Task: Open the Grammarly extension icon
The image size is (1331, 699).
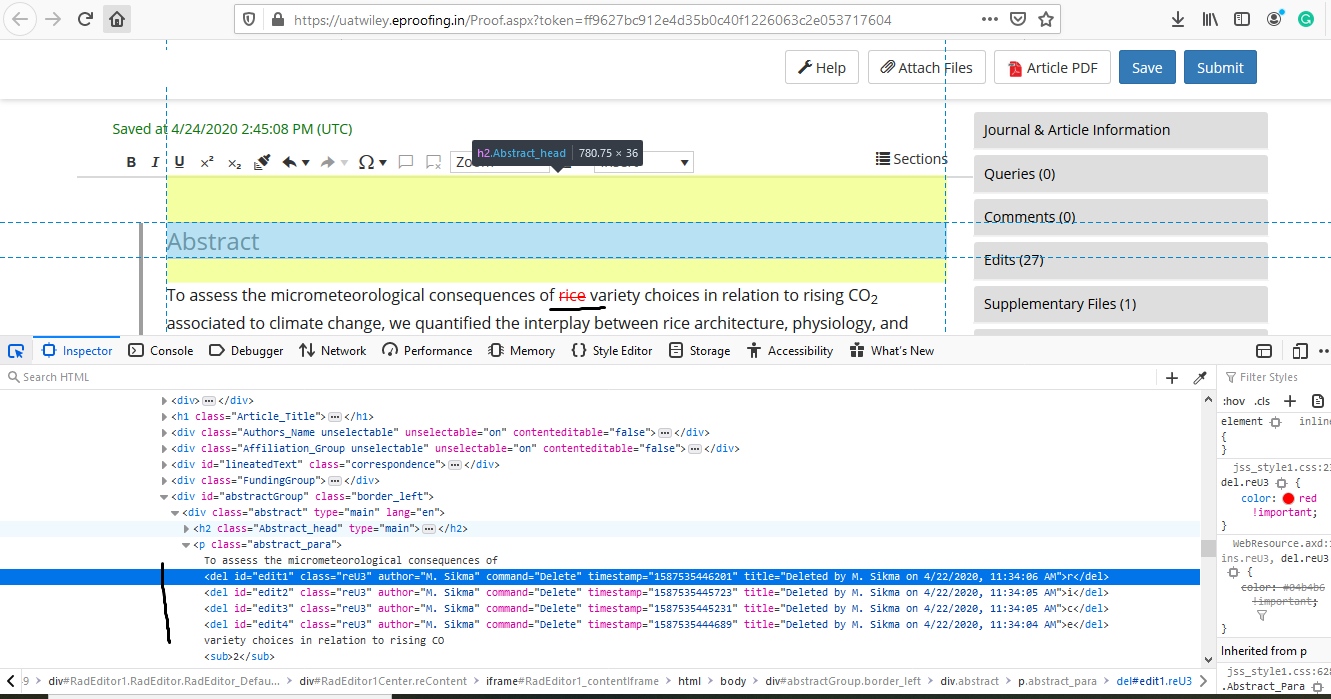Action: (x=1305, y=19)
